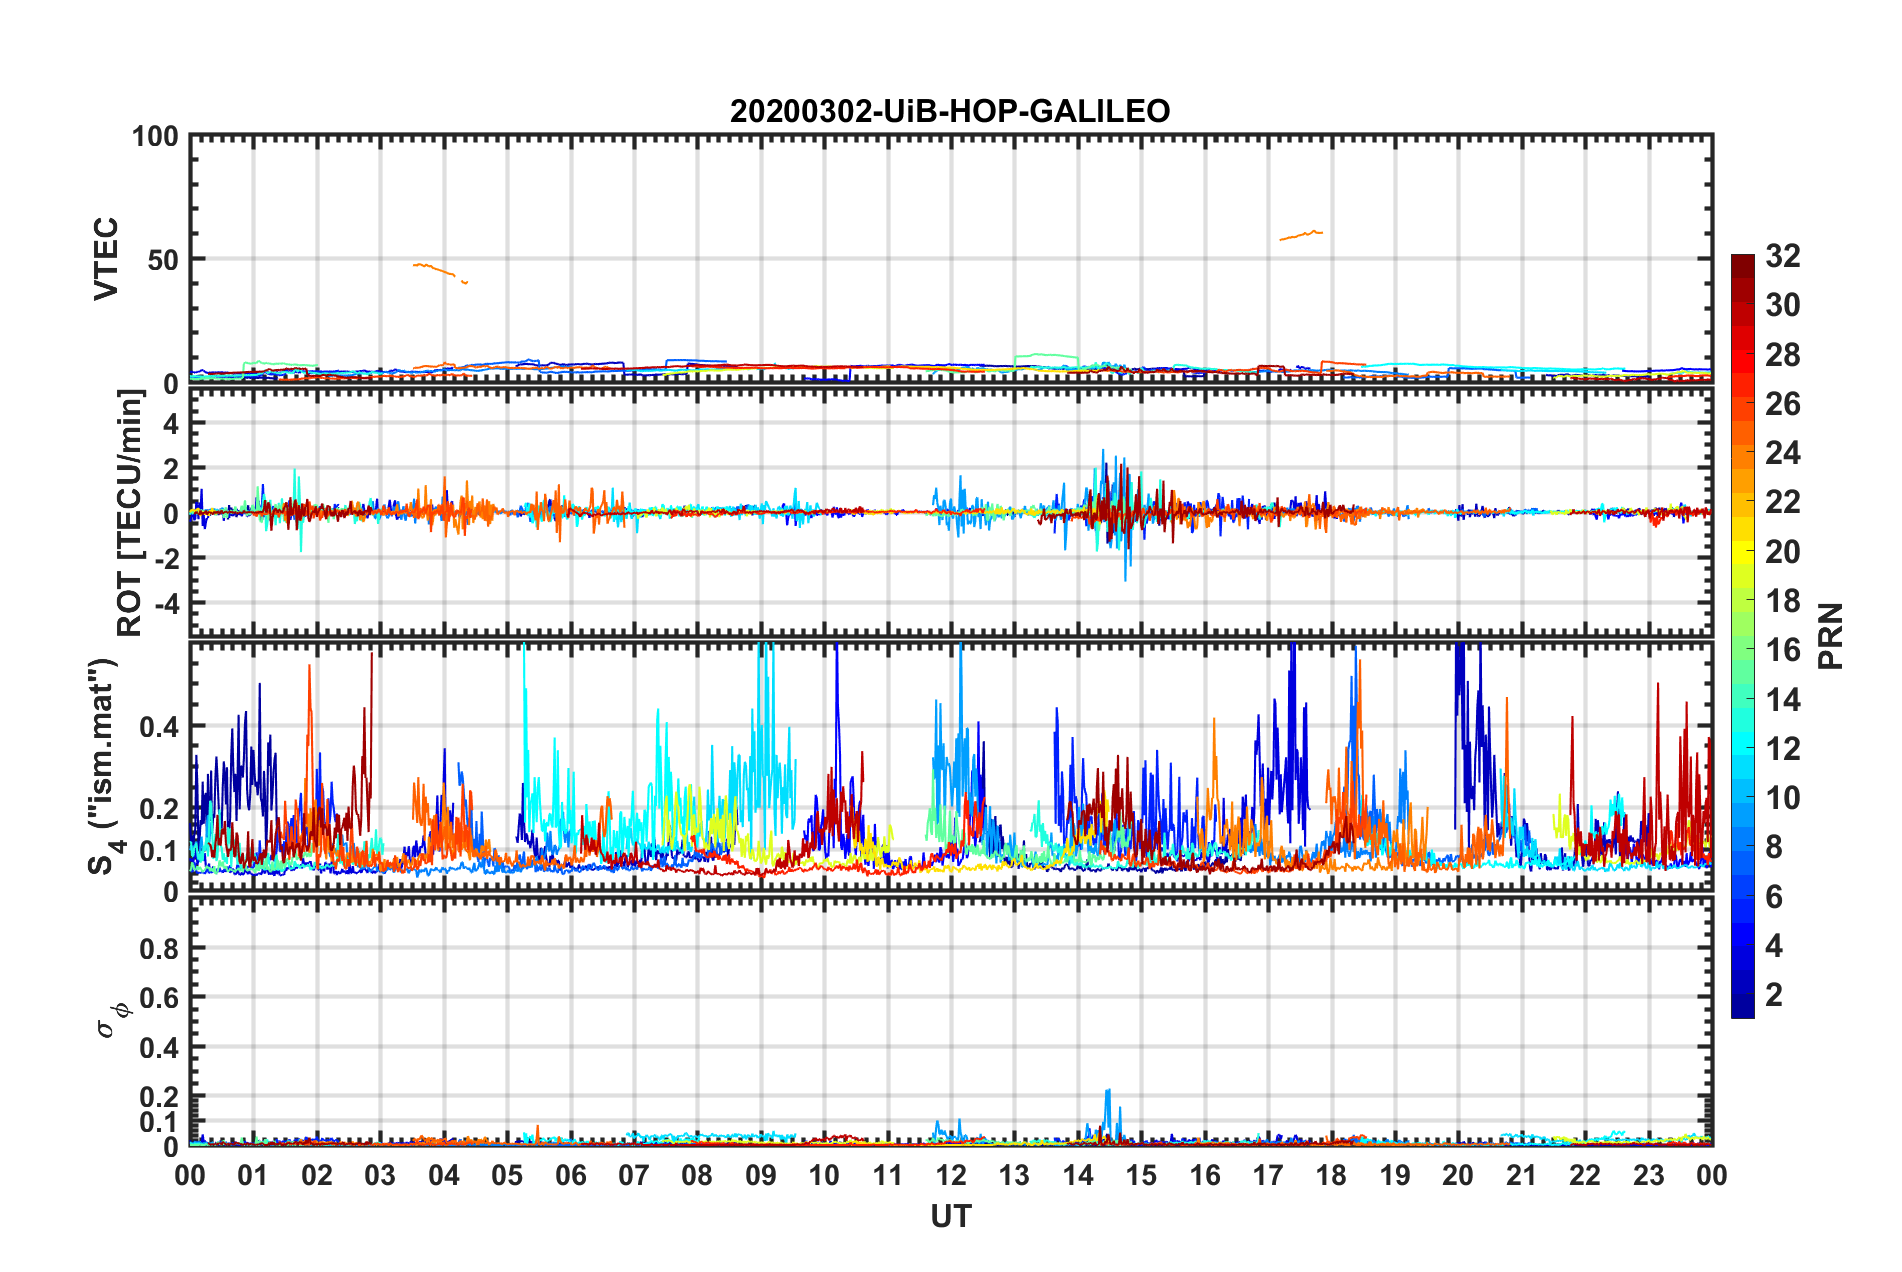This screenshot has height=1272, width=1902.
Task: Click the ROT axis tick label 4
Action: (171, 424)
